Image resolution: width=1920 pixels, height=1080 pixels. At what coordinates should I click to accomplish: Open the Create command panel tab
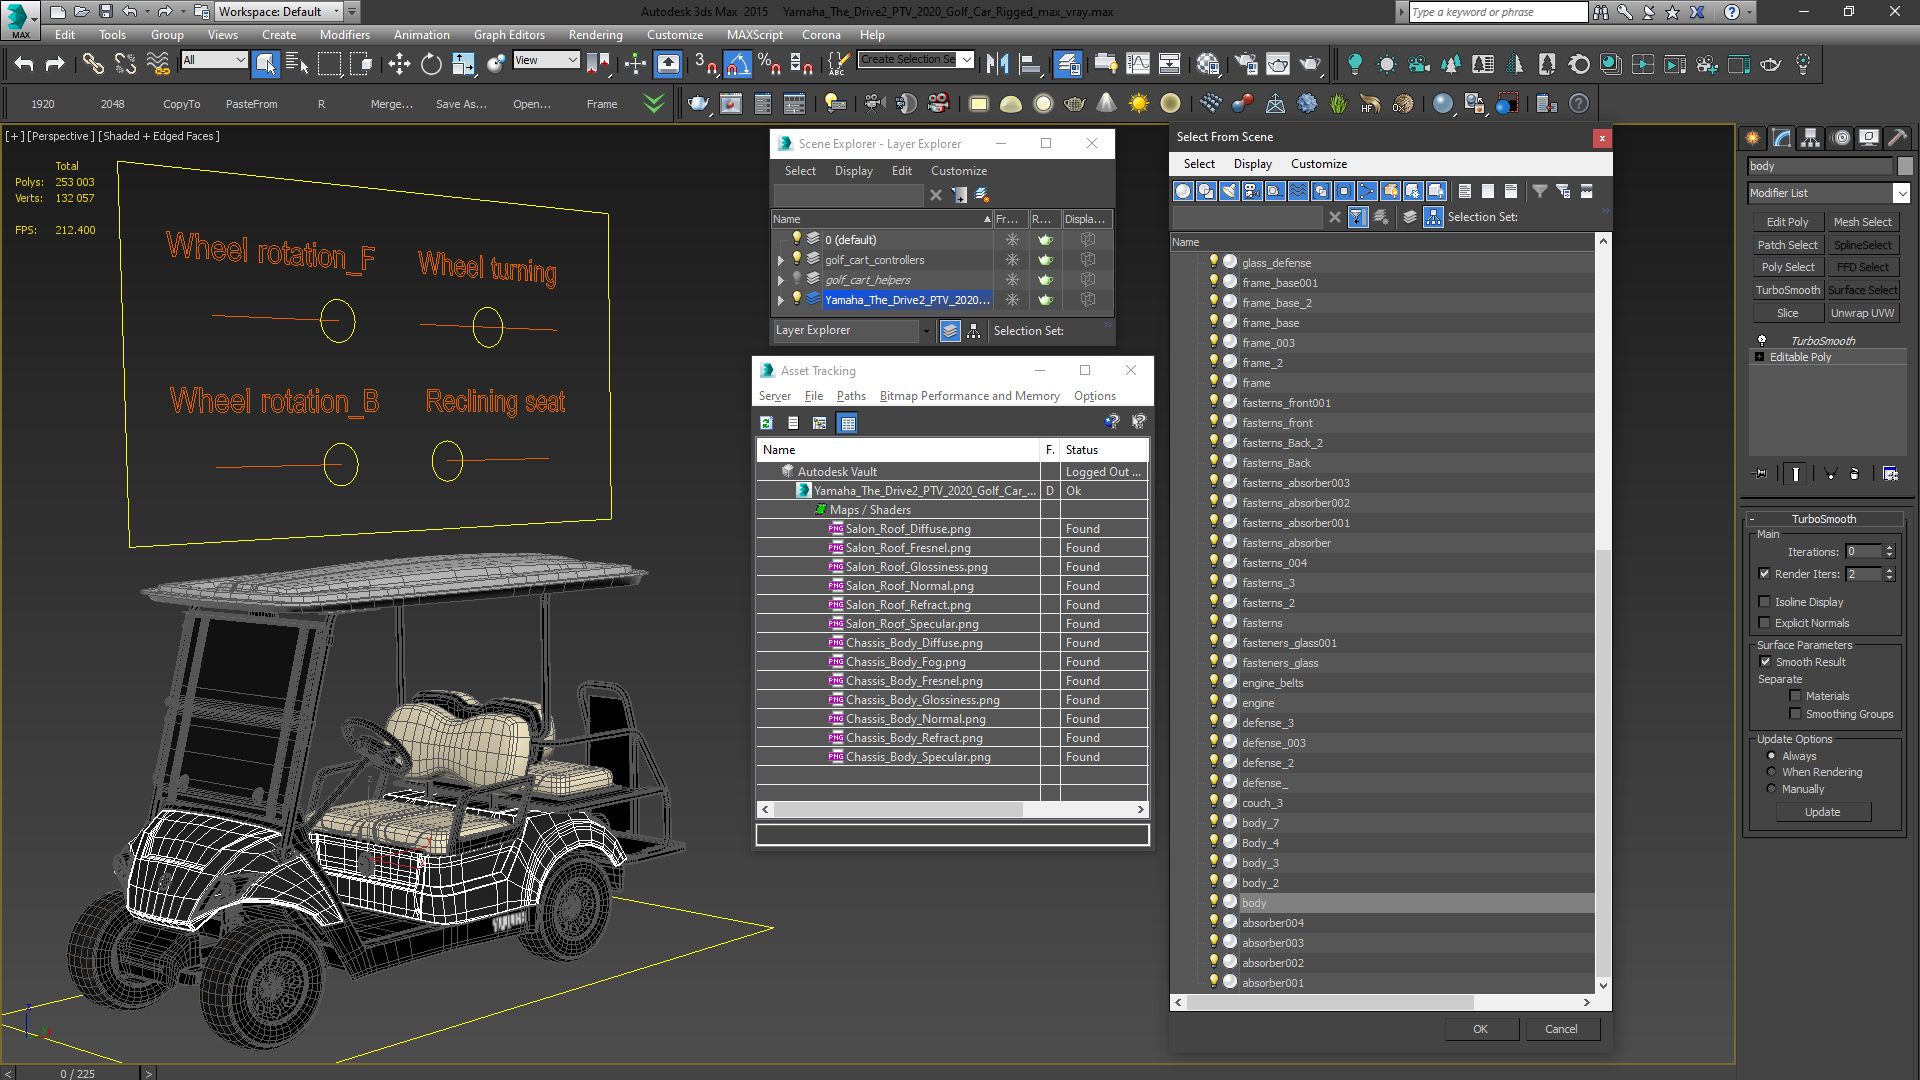coord(1753,138)
